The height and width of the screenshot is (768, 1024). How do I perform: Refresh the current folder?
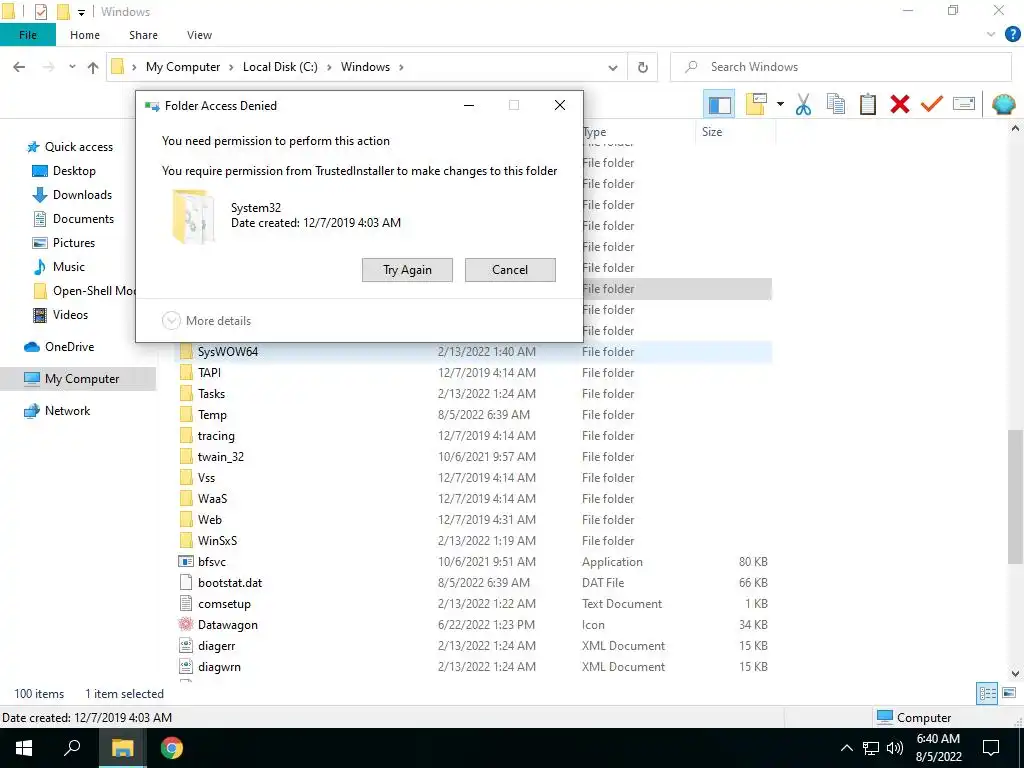click(643, 67)
